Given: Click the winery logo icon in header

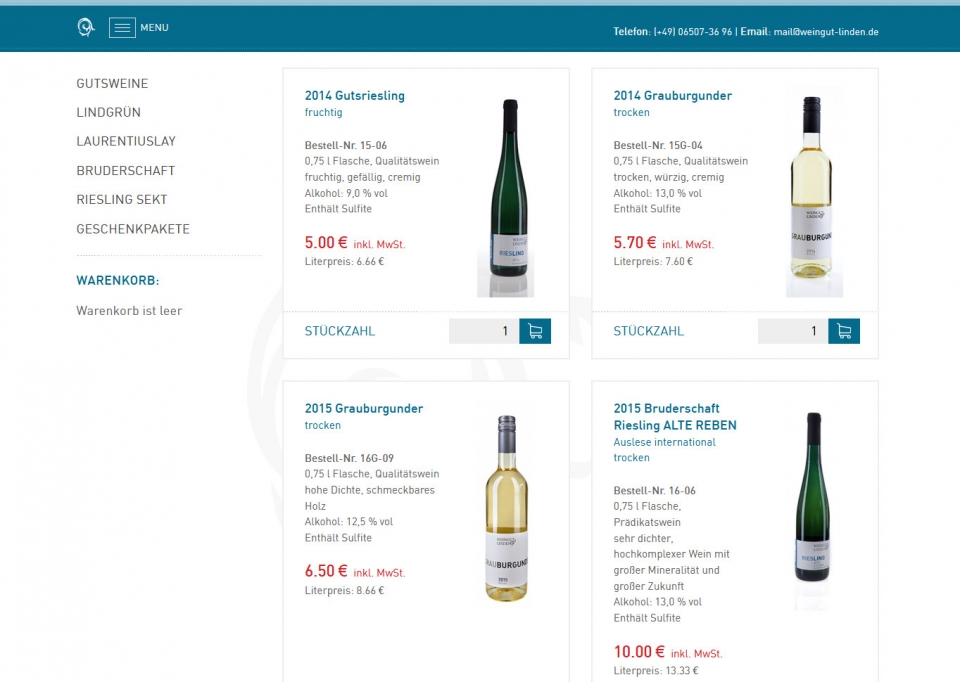Looking at the screenshot, I should [86, 28].
